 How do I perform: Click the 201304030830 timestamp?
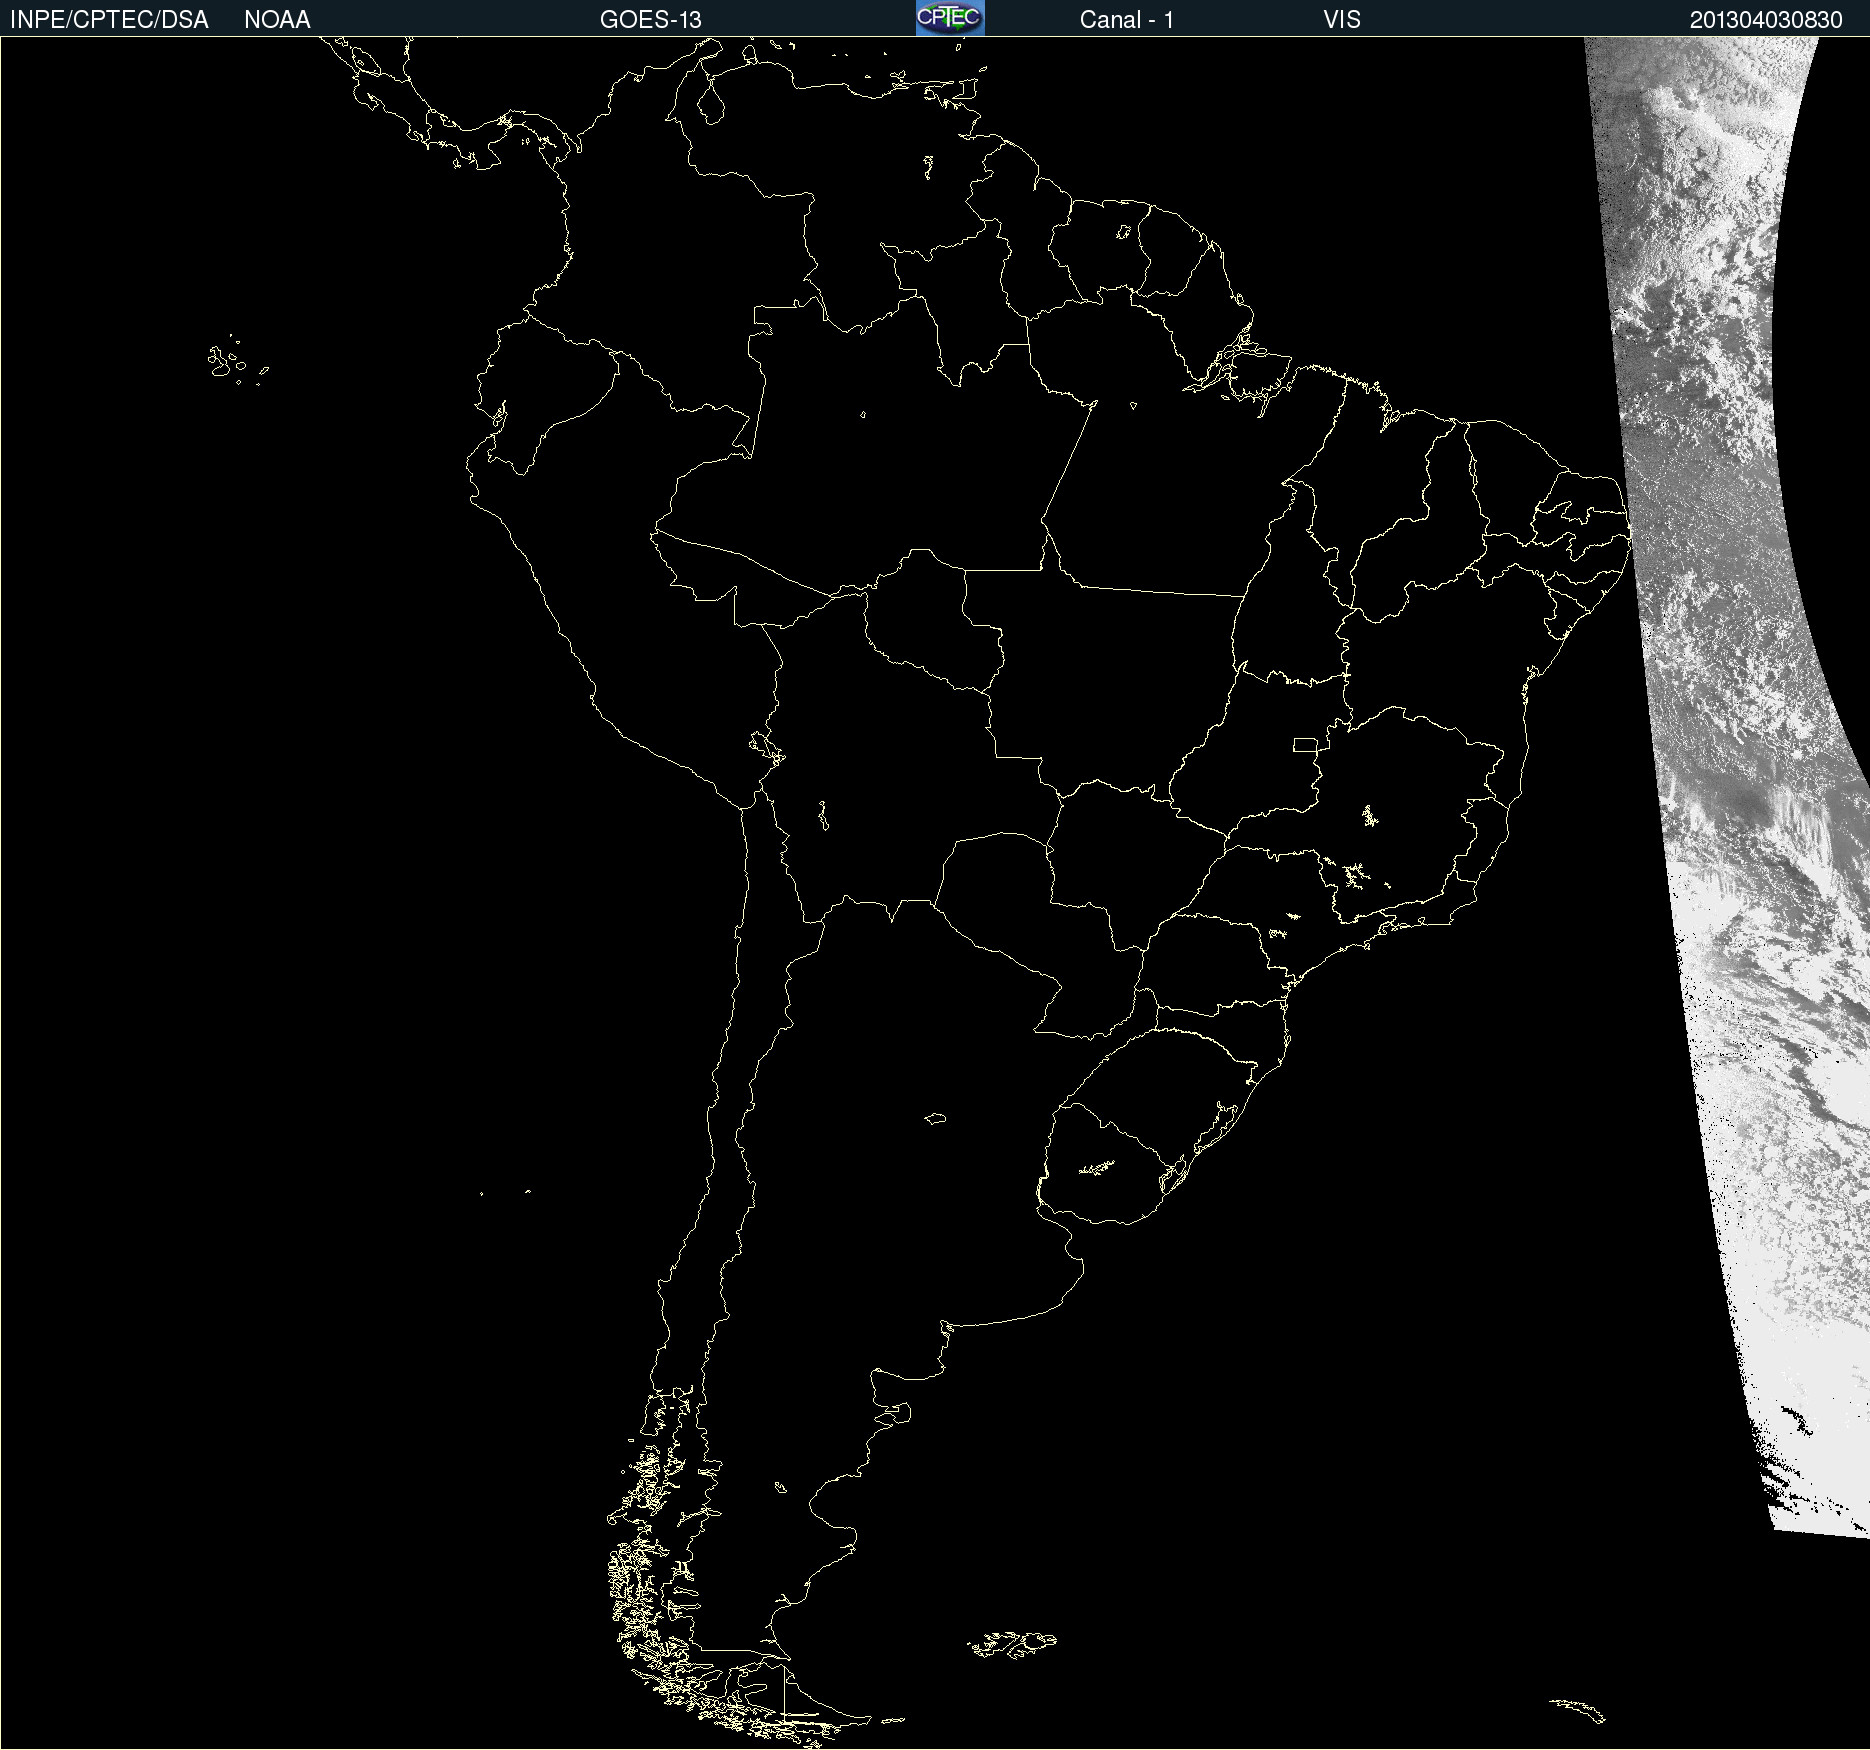pos(1765,20)
